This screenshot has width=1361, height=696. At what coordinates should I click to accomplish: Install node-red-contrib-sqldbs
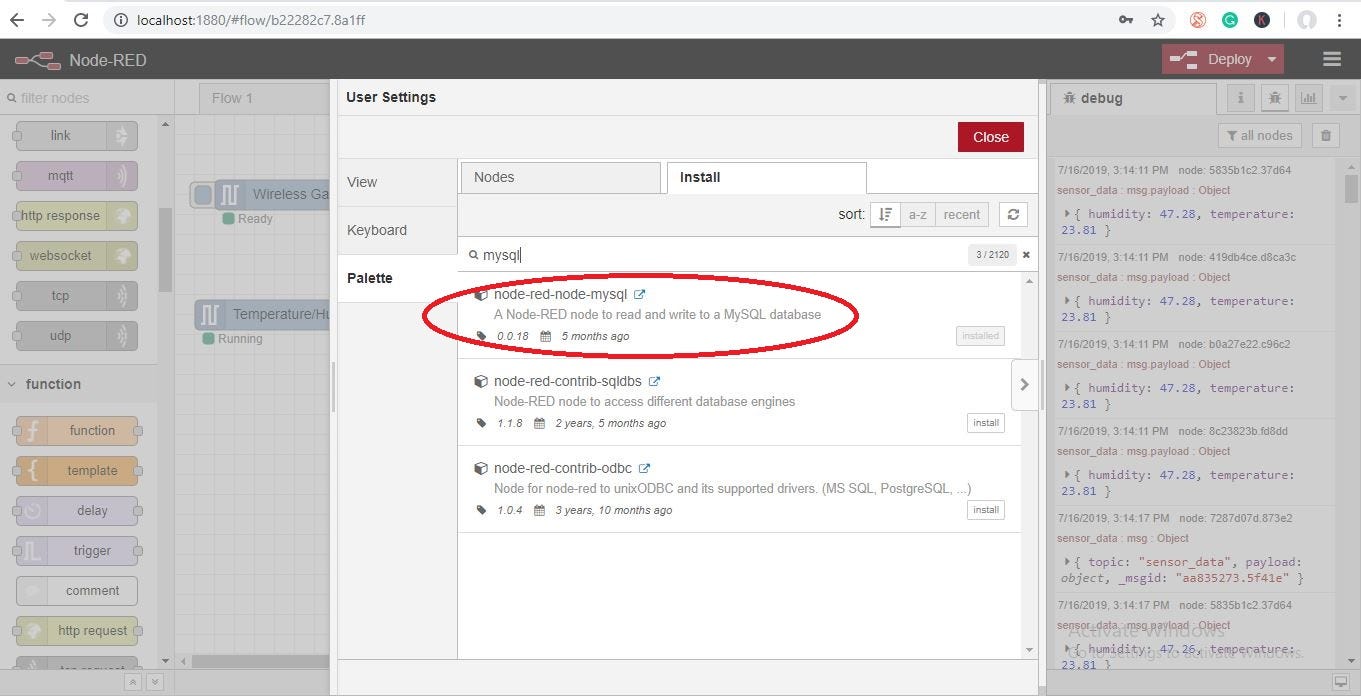[986, 423]
